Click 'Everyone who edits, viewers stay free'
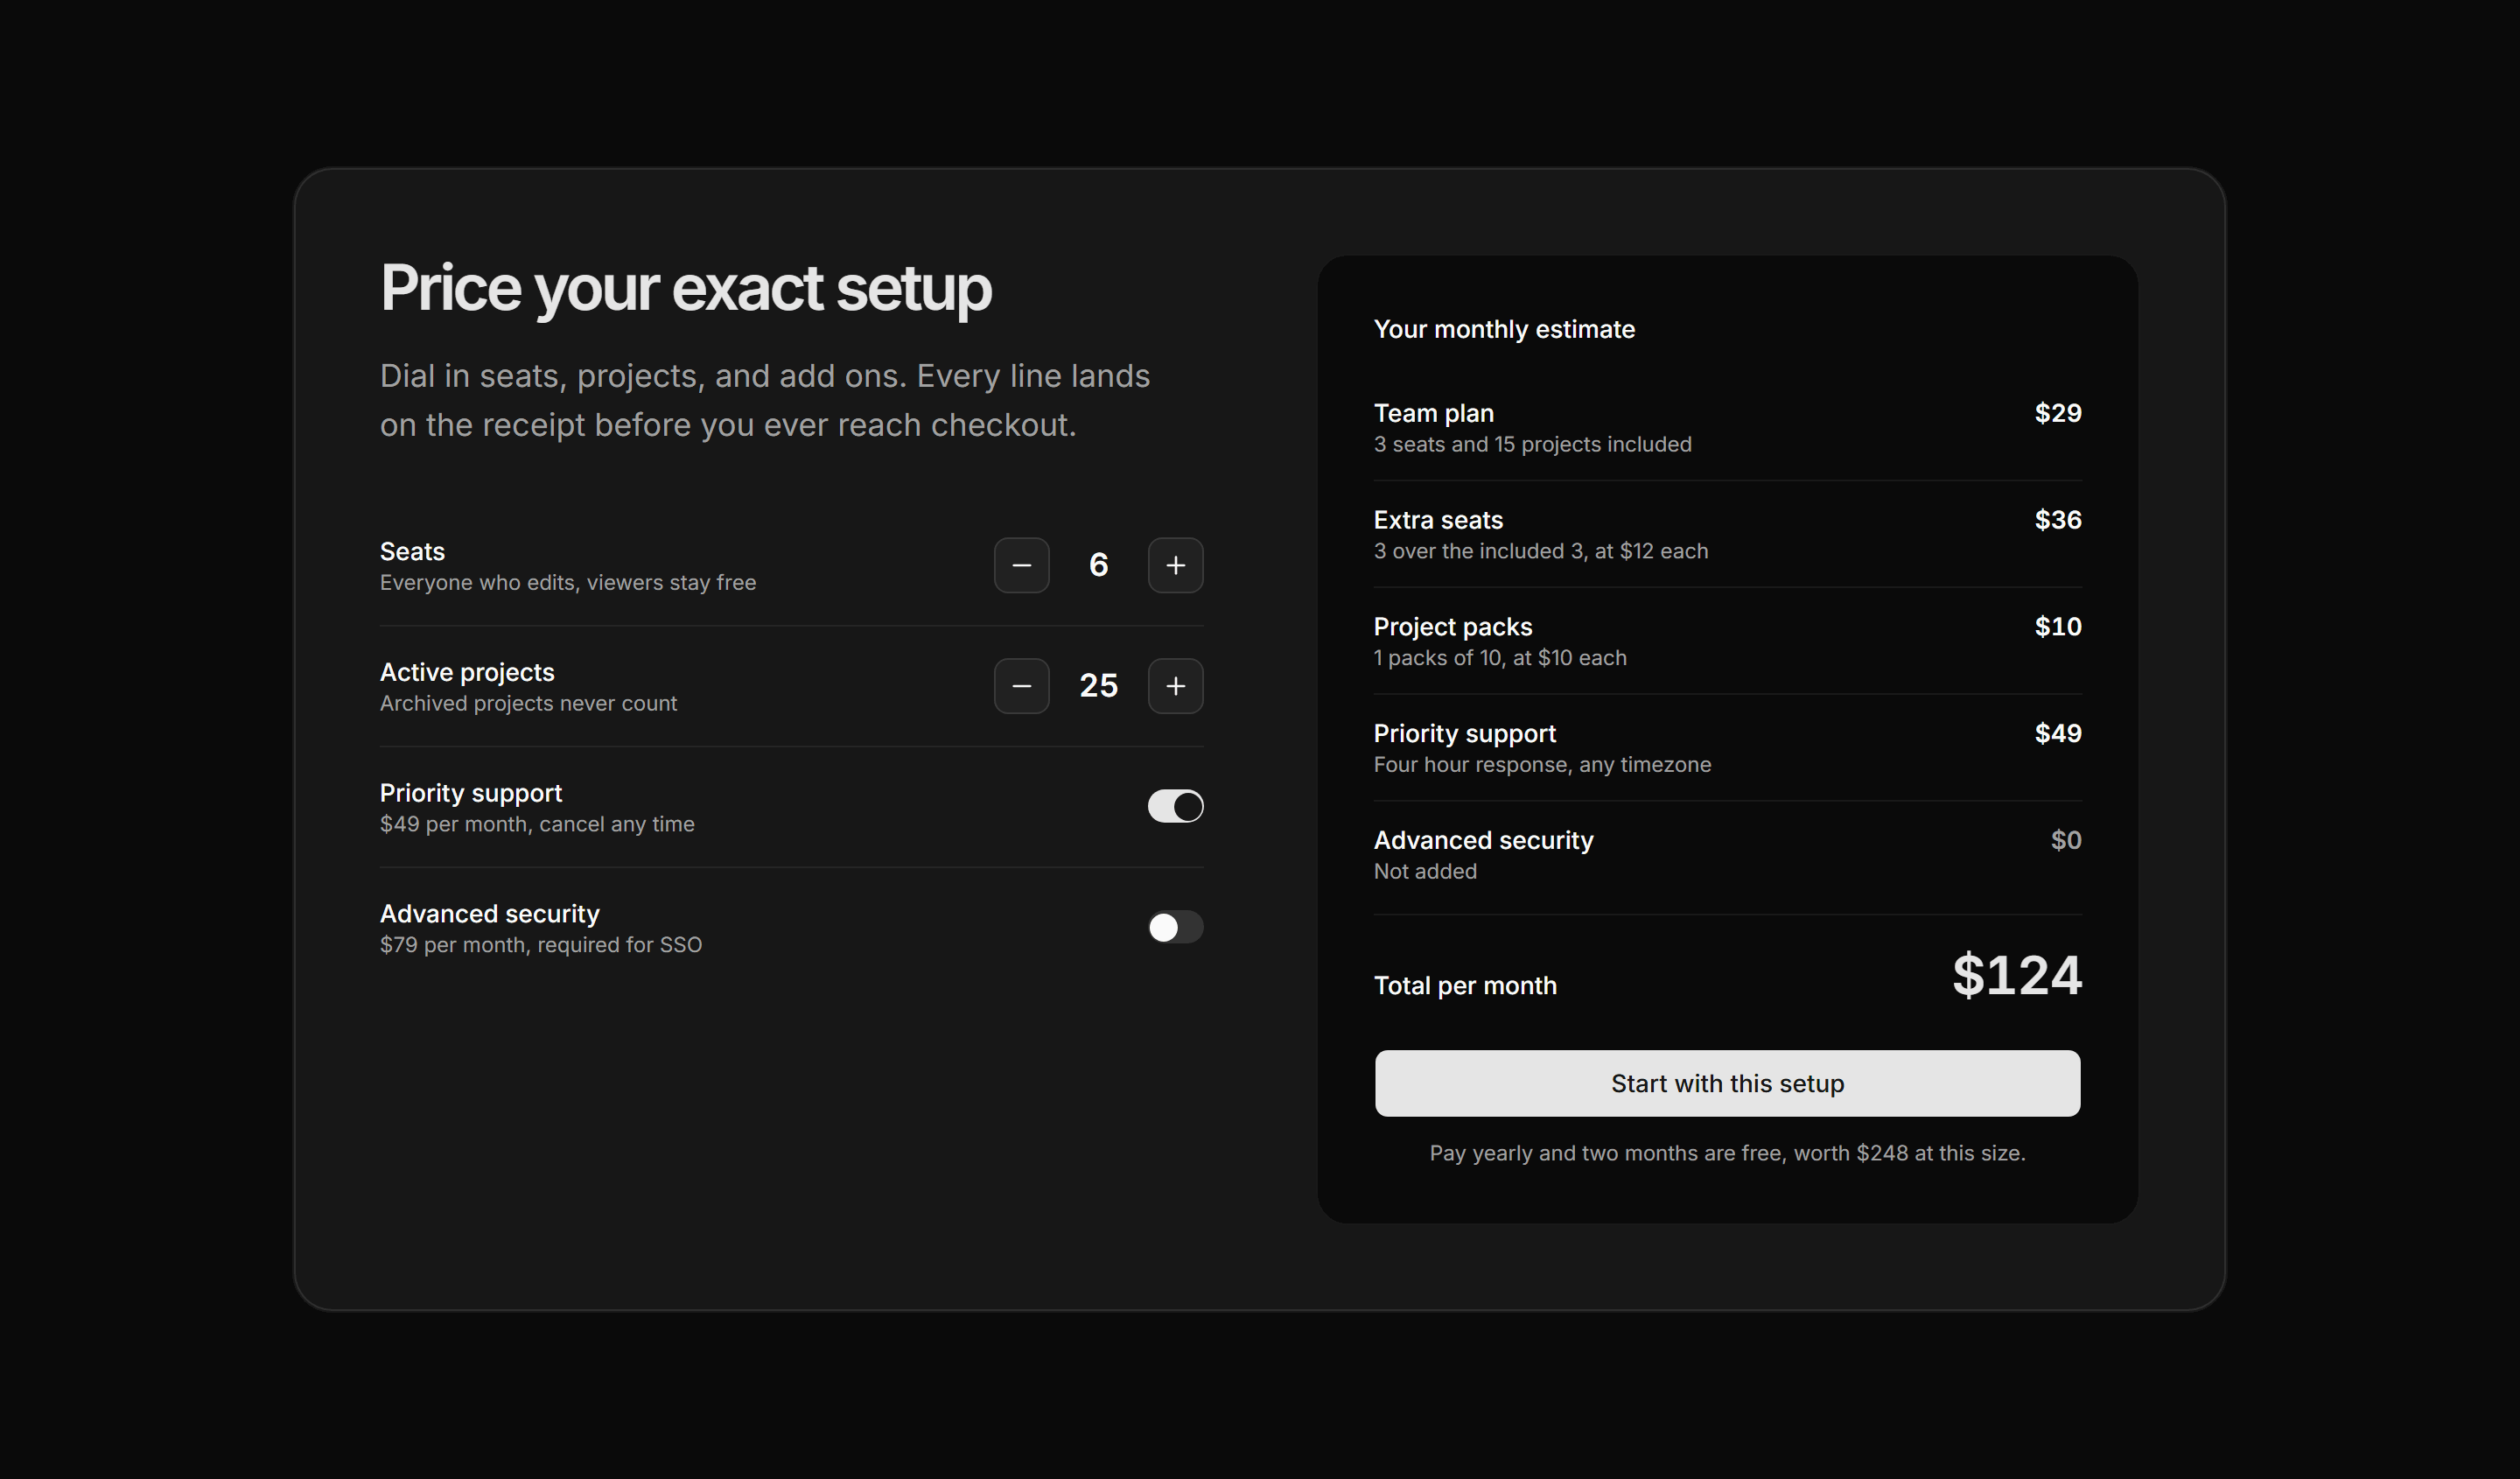Viewport: 2520px width, 1479px height. click(568, 583)
